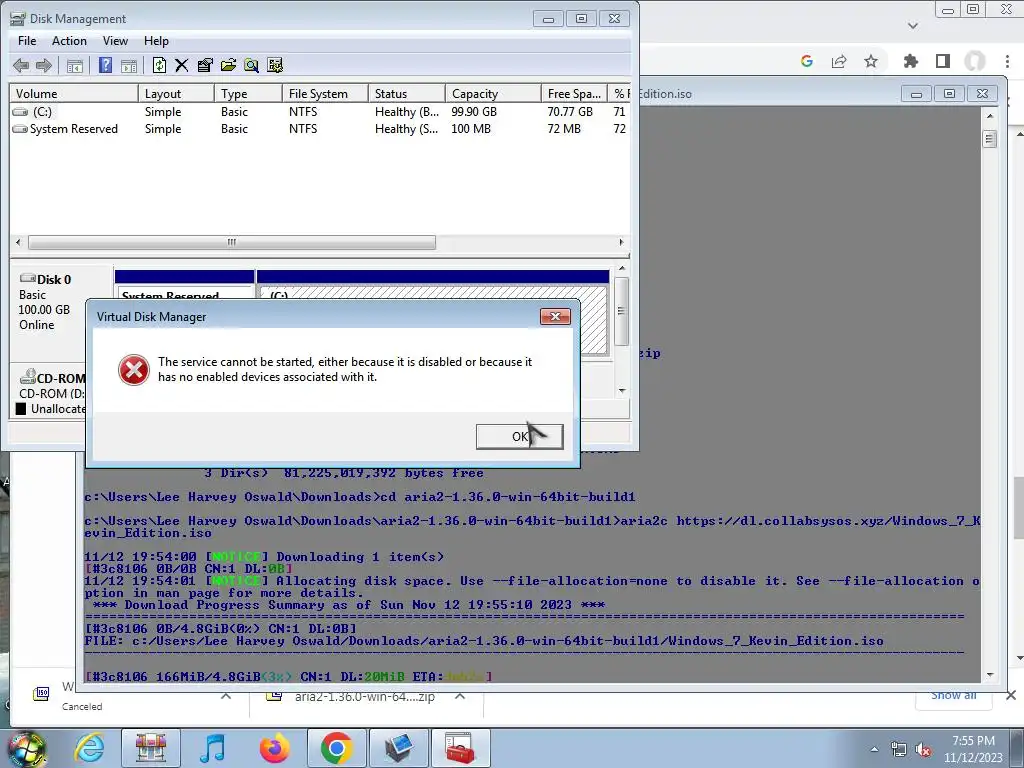
Task: Switch to Chrome from the taskbar
Action: click(x=337, y=748)
